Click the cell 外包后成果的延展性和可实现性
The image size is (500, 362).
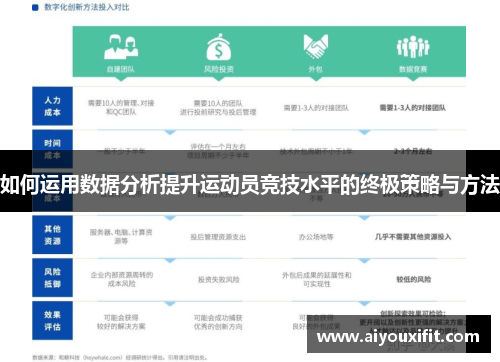pyautogui.click(x=317, y=279)
